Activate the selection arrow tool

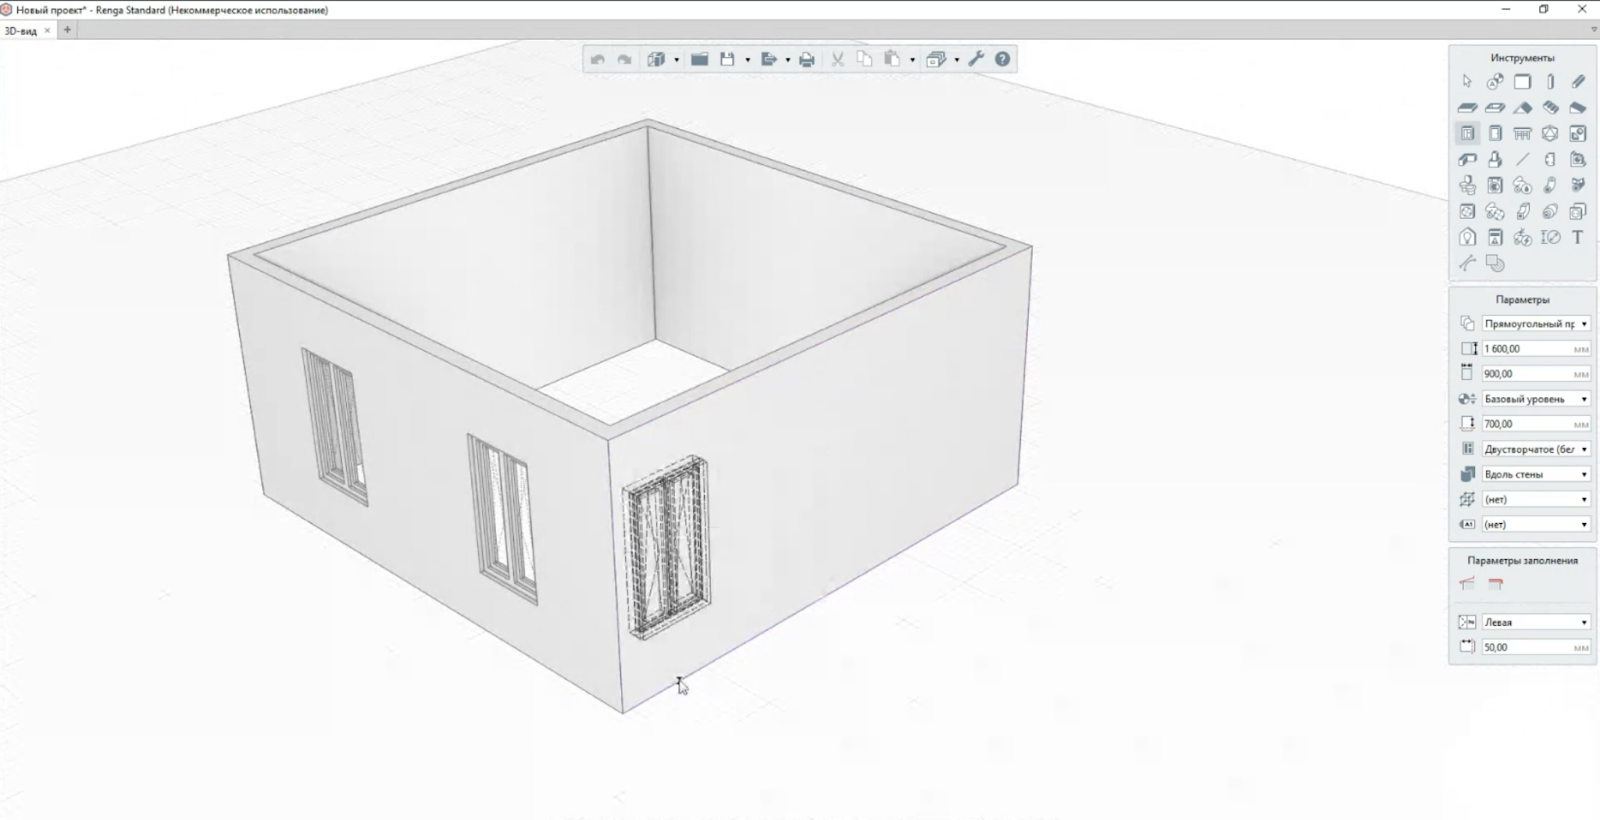[1467, 82]
